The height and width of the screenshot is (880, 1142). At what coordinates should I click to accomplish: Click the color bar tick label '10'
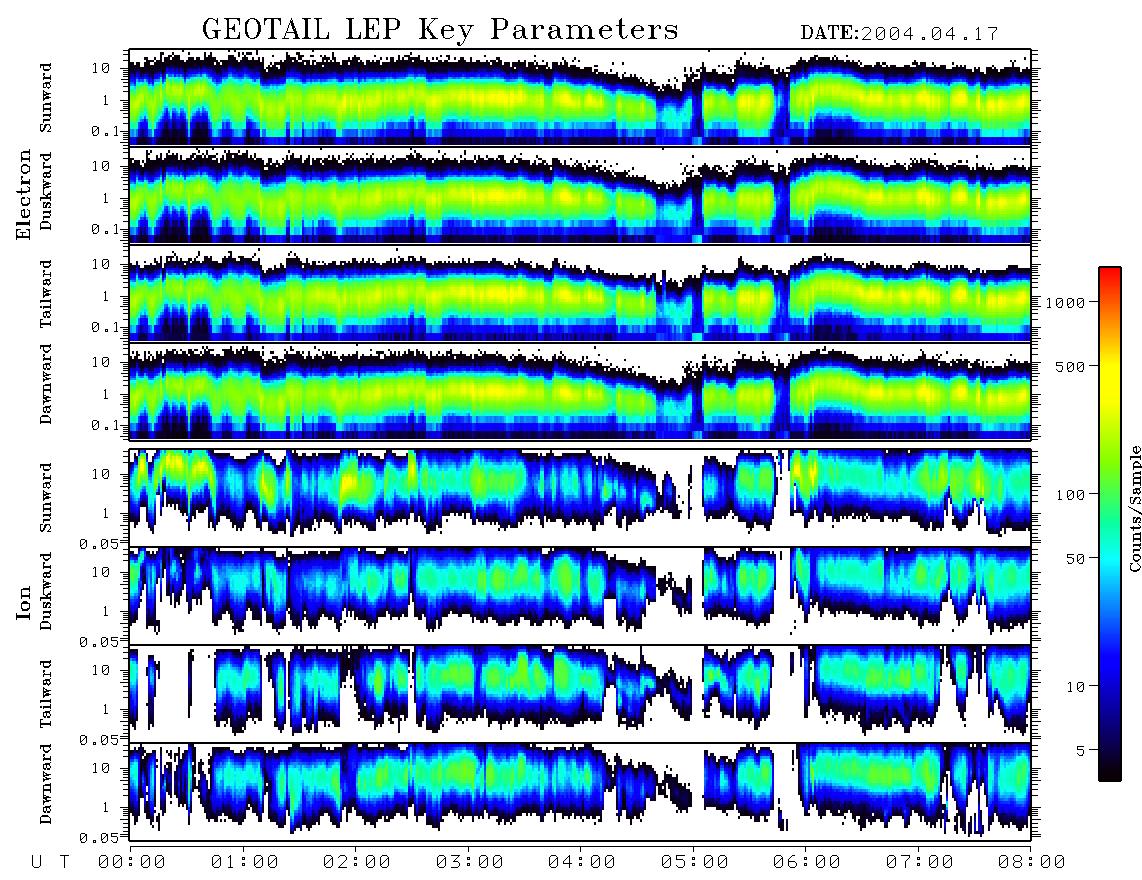(1075, 687)
